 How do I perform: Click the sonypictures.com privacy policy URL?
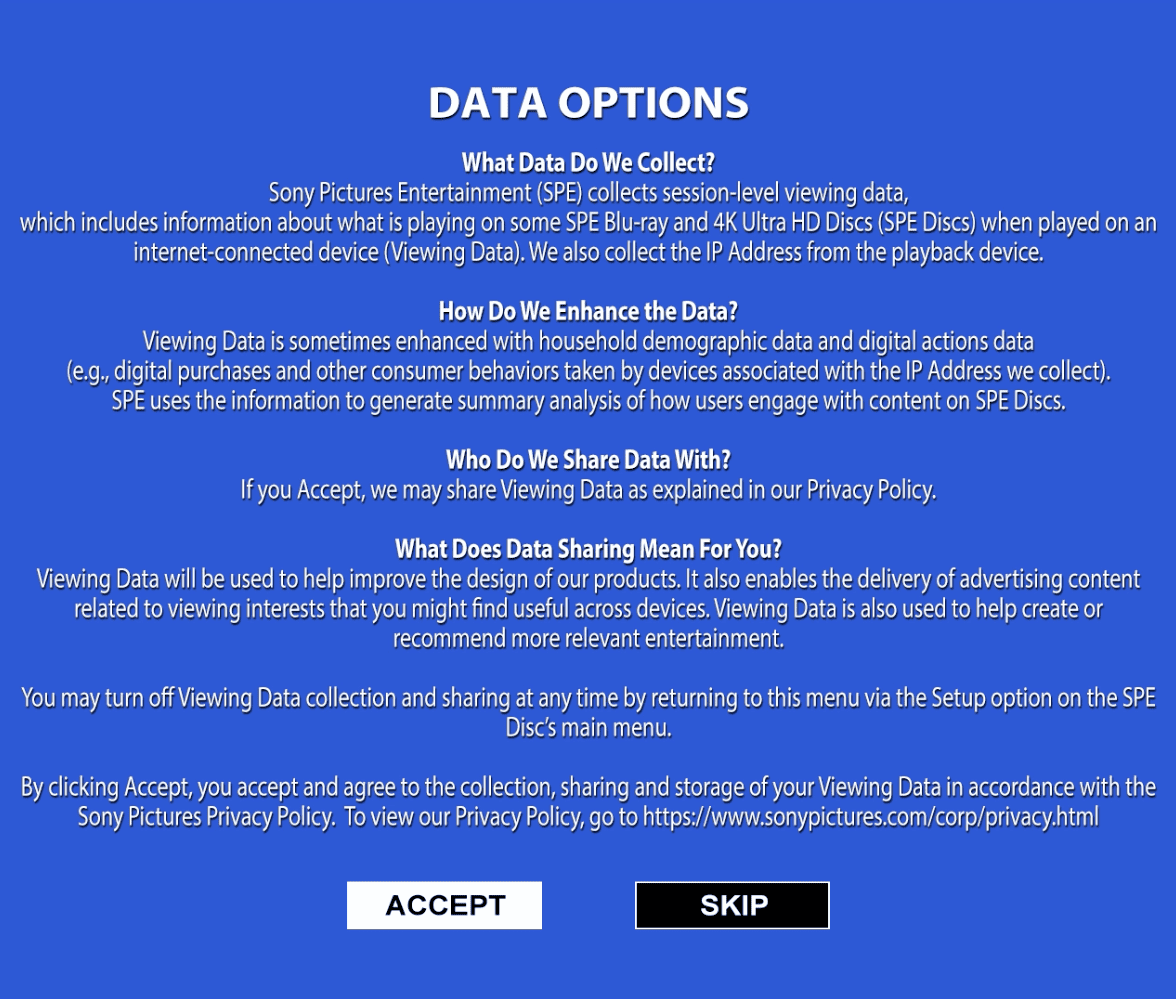click(x=870, y=817)
